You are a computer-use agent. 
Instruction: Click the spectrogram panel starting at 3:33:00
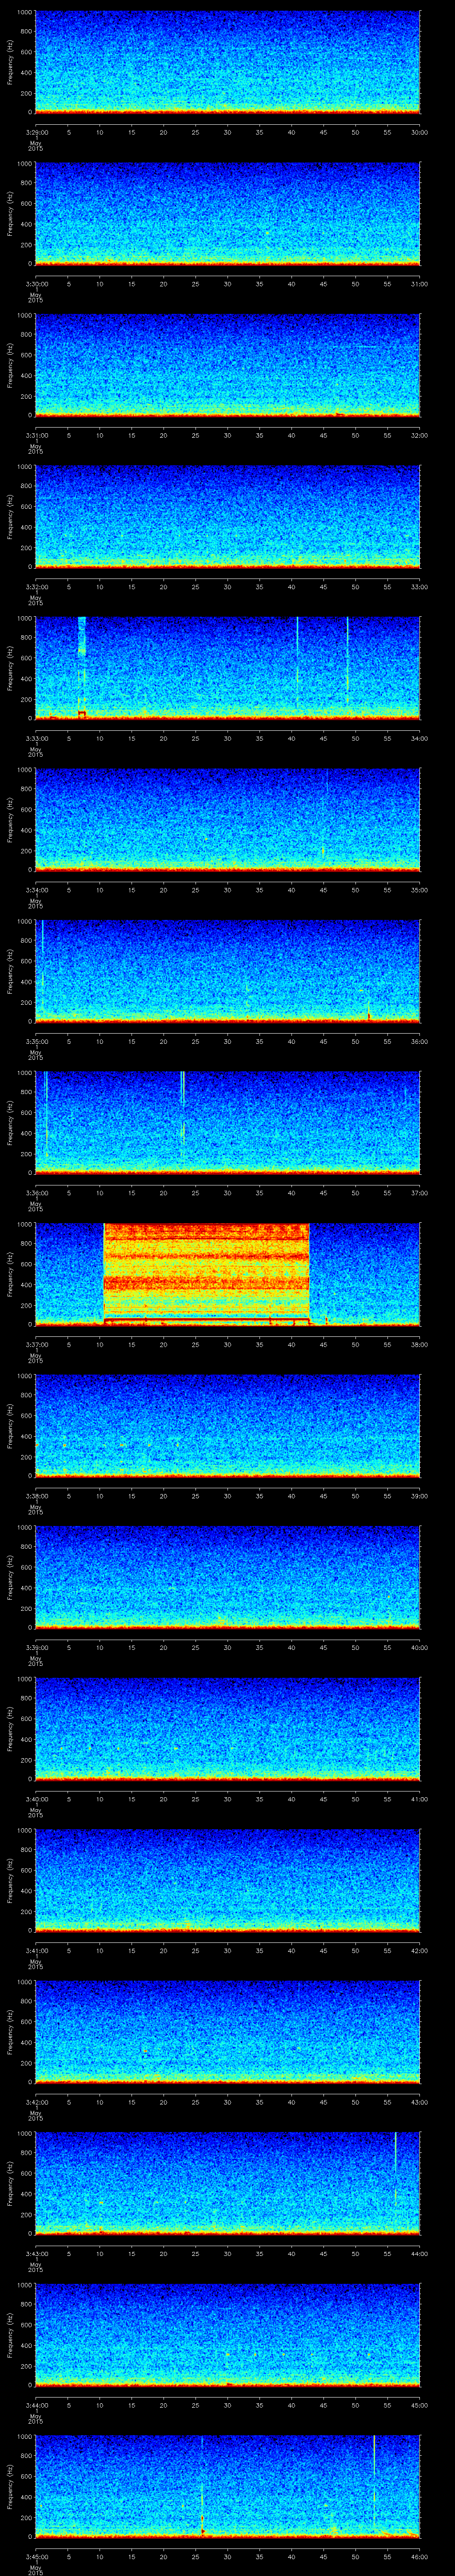point(227,668)
